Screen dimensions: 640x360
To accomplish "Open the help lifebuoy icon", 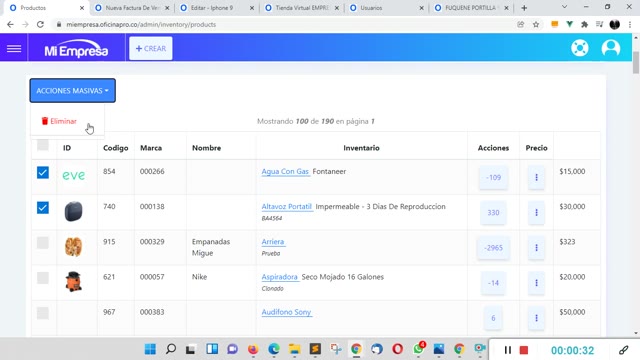I will [x=580, y=48].
